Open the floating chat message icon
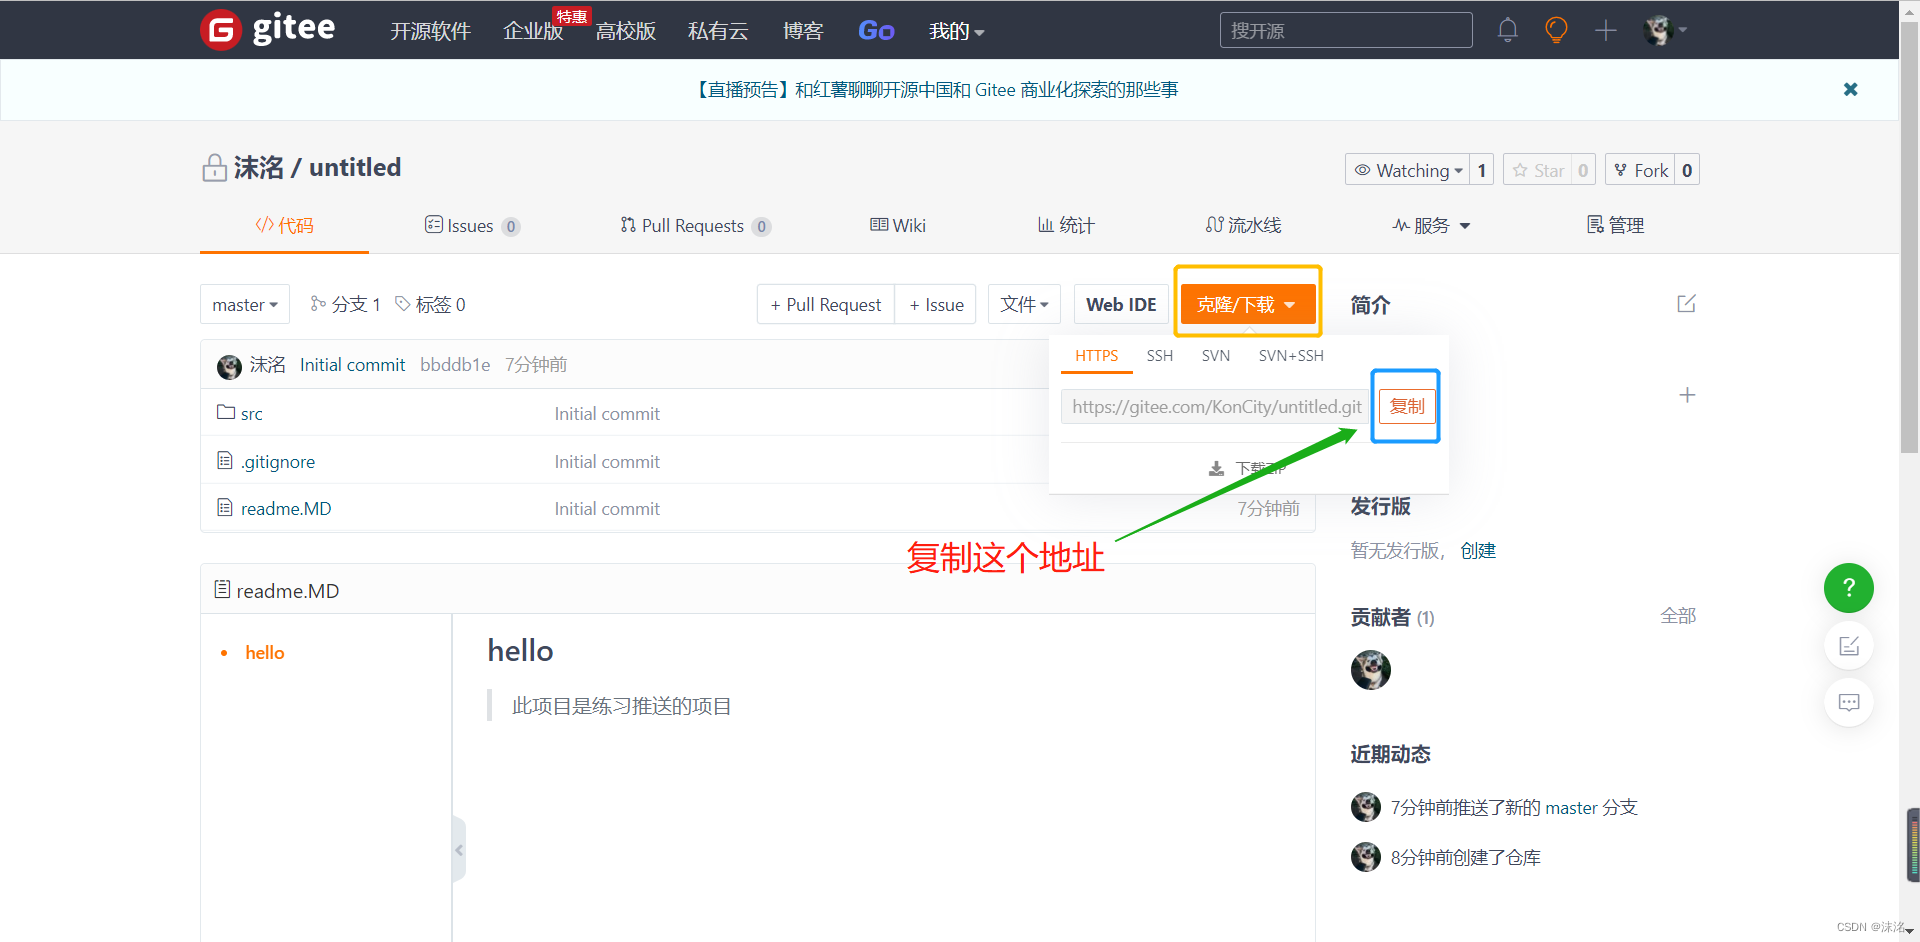Screen dimensions: 1920x942 tap(1848, 702)
